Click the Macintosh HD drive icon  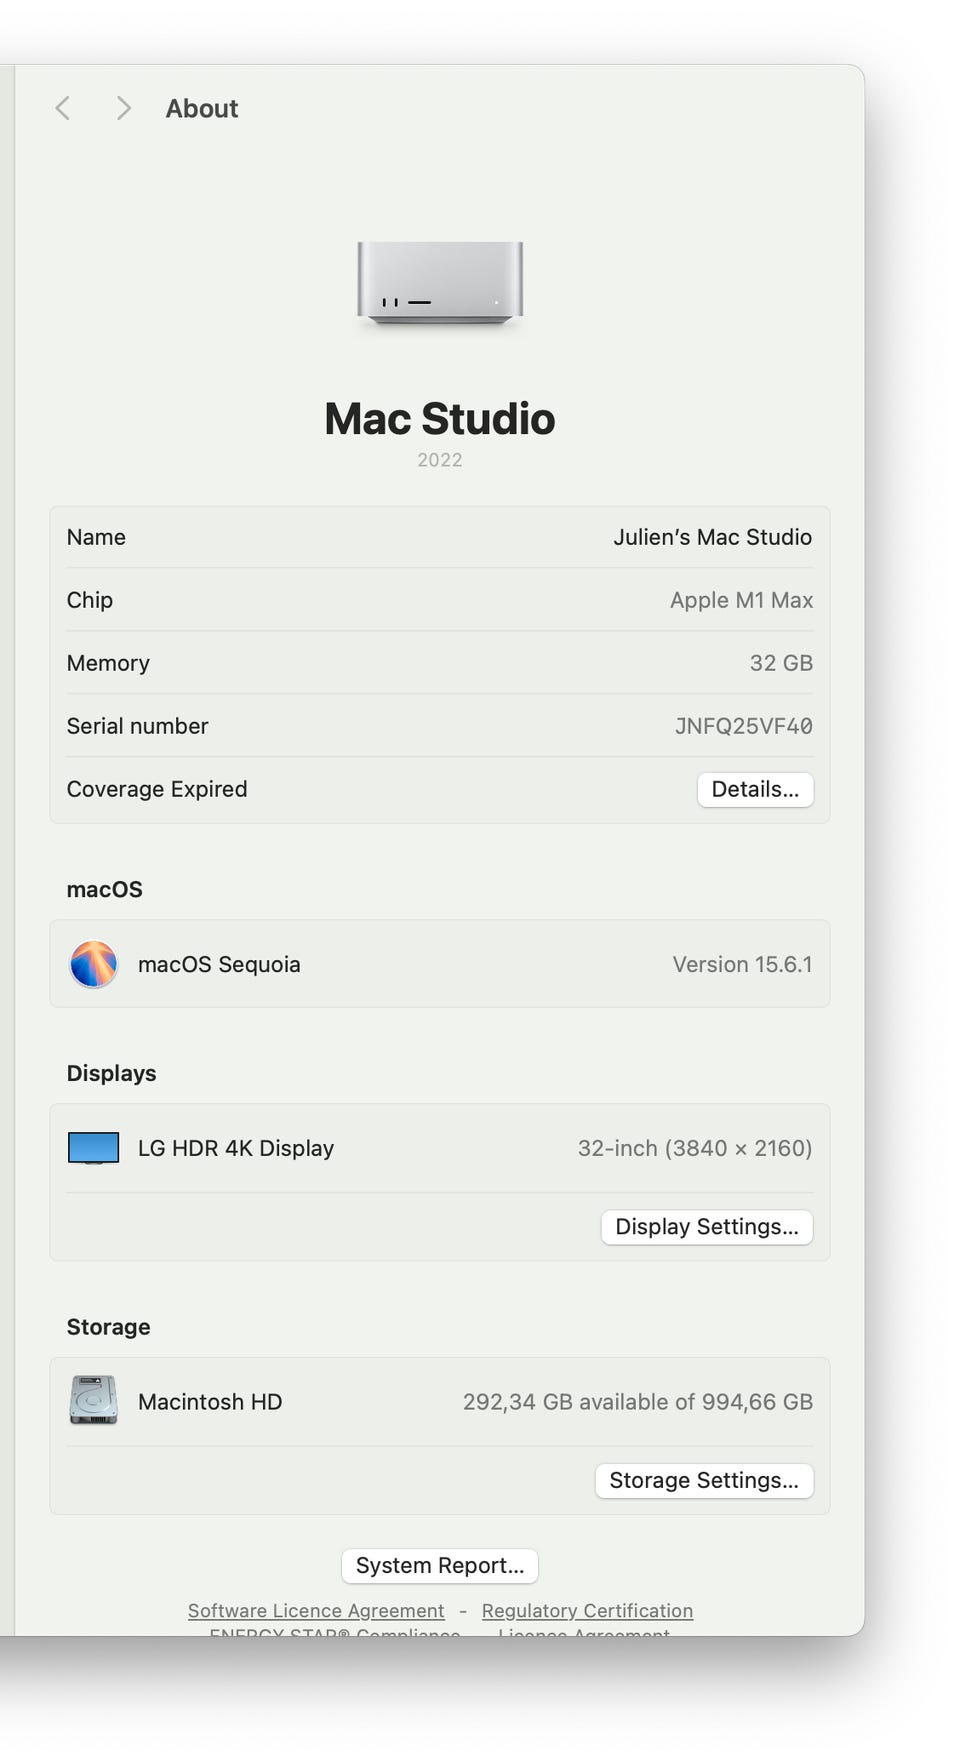(93, 1400)
